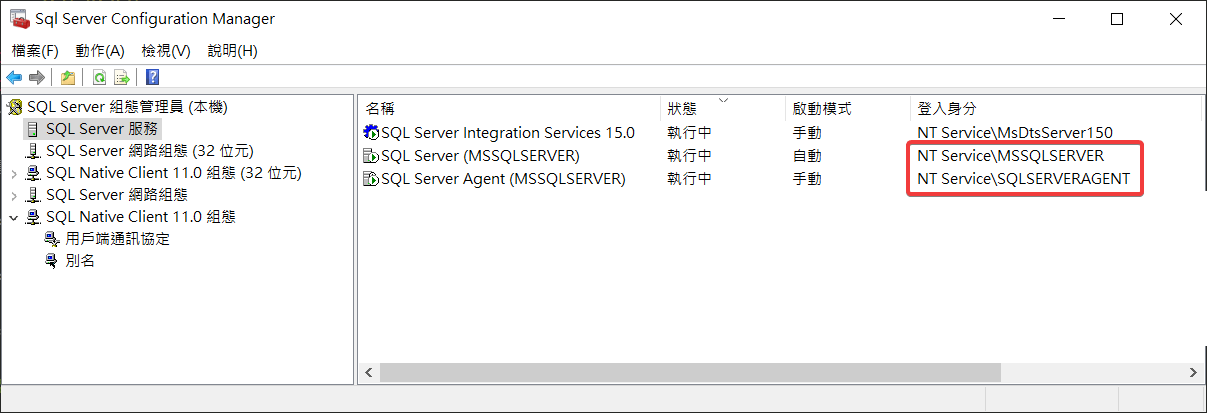Select SQL Server Integration Services 15.0 icon
This screenshot has width=1207, height=413.
click(x=371, y=132)
